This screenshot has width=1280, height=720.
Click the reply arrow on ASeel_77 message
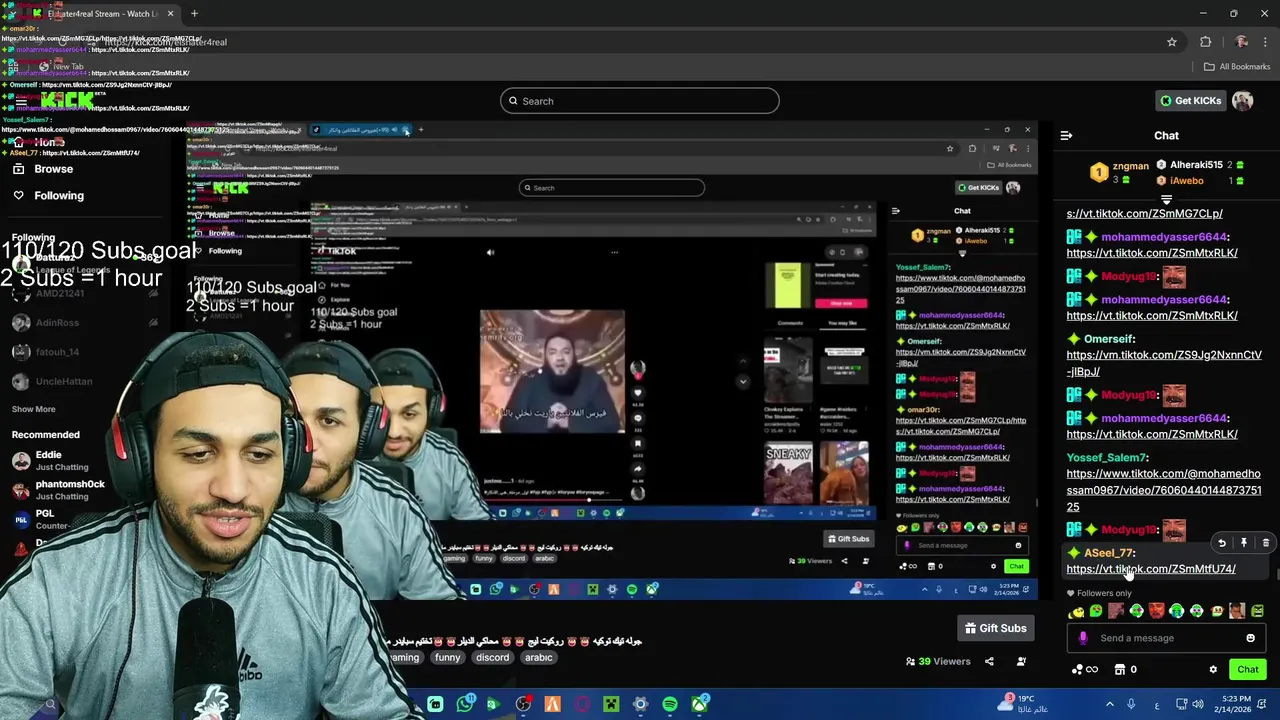click(1221, 543)
